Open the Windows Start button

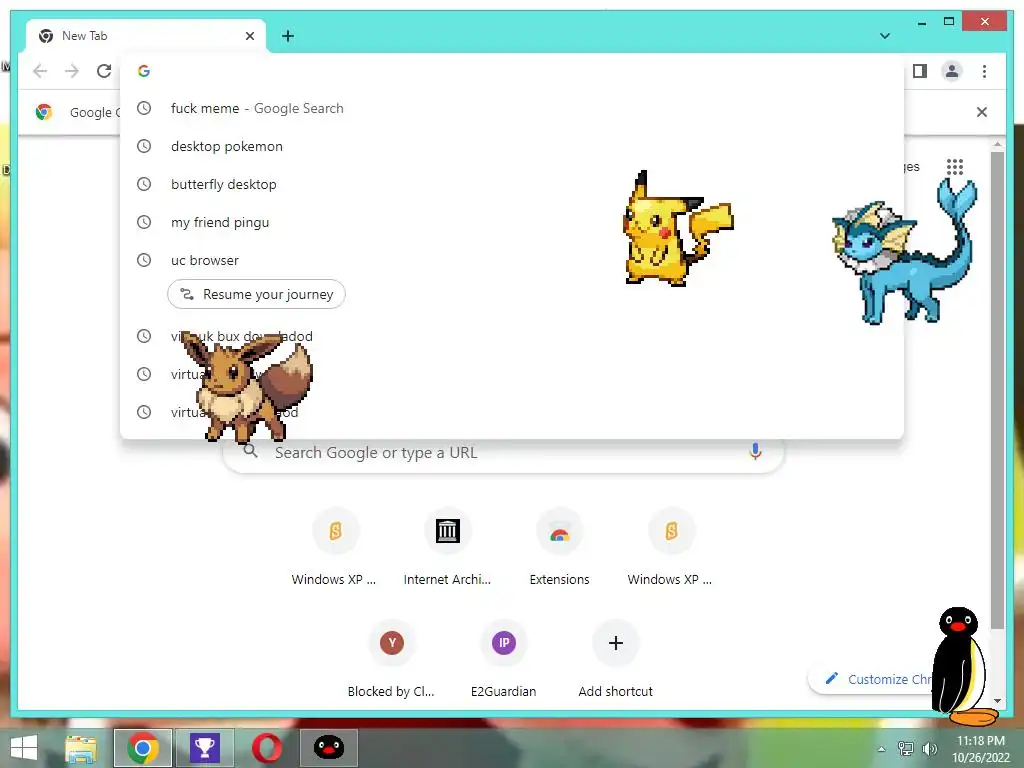24,748
